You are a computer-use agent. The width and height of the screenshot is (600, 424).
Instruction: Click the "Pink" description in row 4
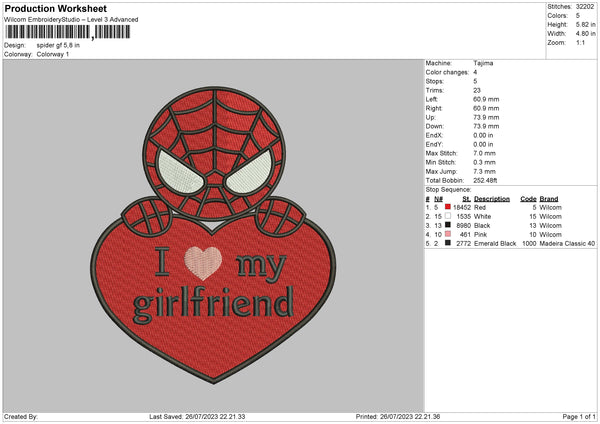(x=479, y=235)
